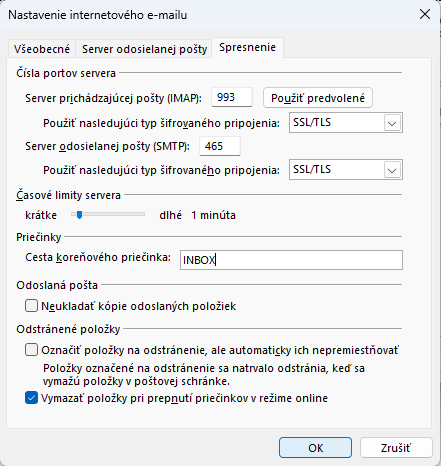
Task: Check Označiť položky na odstránenie checkbox
Action: (31, 350)
